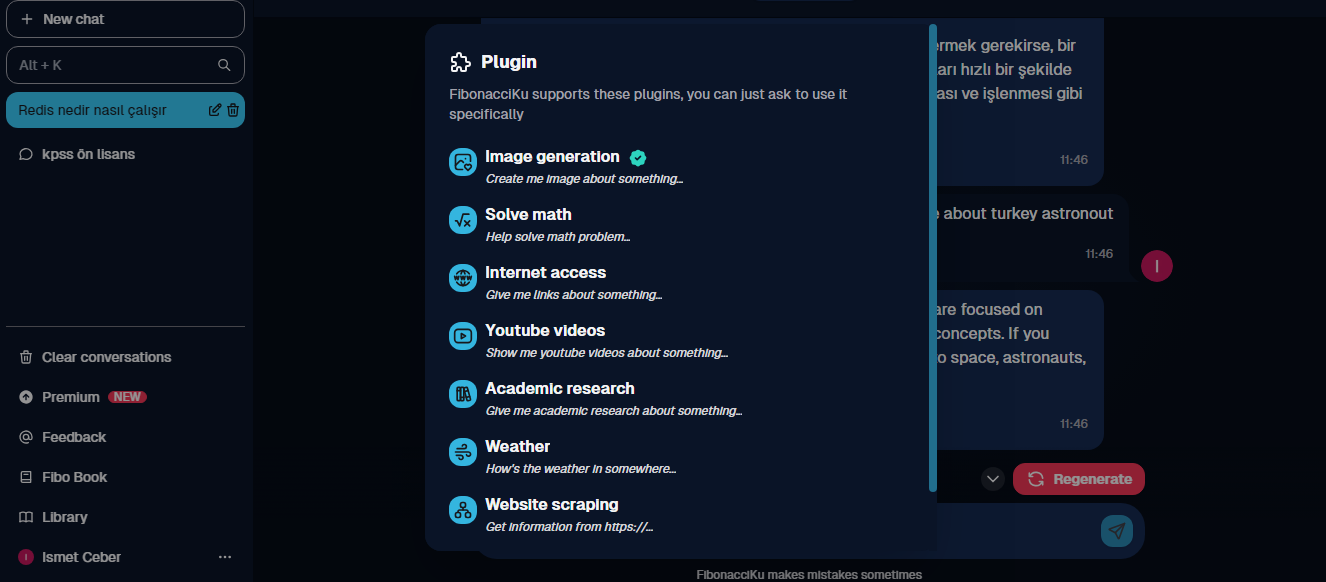Click the send message paper plane icon
This screenshot has height=582, width=1326.
1117,531
